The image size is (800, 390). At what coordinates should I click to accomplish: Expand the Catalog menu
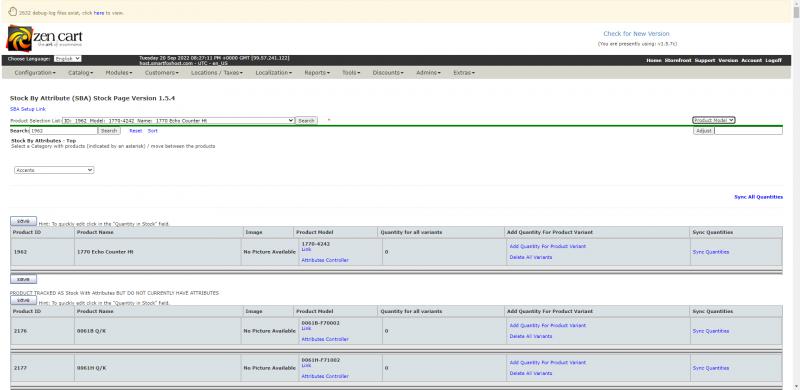(x=81, y=73)
